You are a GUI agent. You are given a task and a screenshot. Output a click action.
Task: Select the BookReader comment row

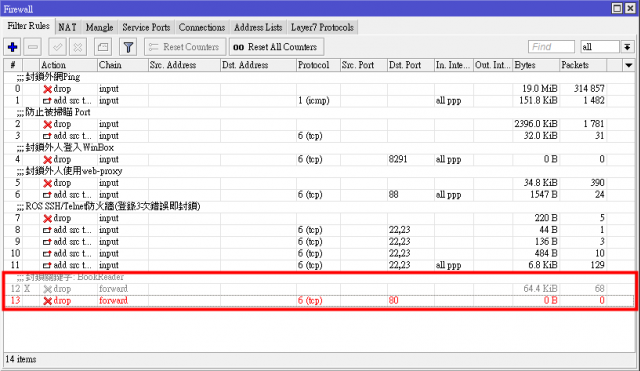click(x=319, y=278)
